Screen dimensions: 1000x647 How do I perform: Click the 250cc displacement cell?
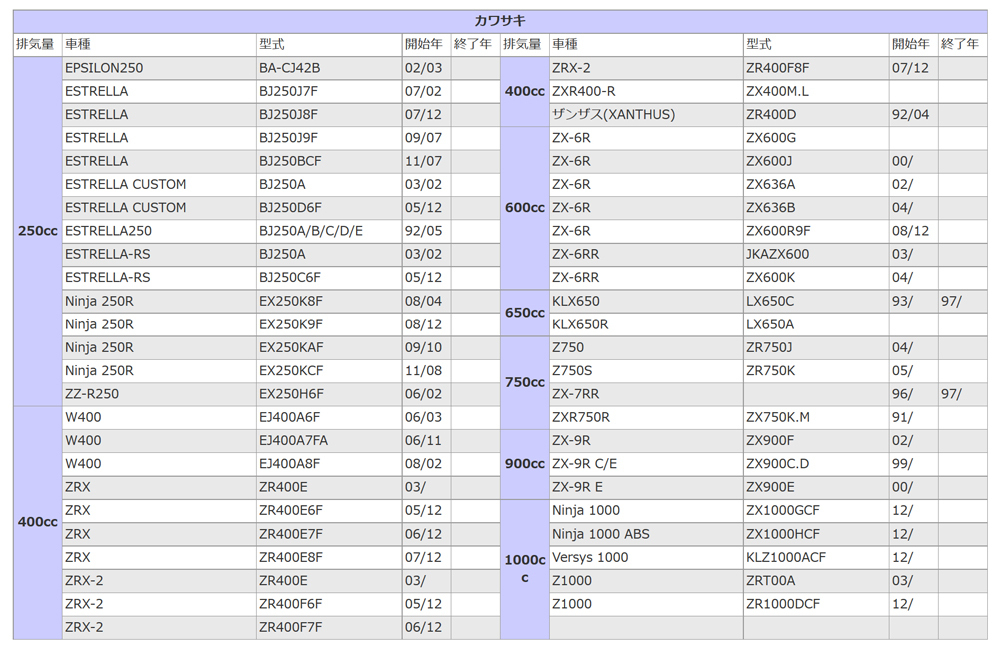[38, 231]
